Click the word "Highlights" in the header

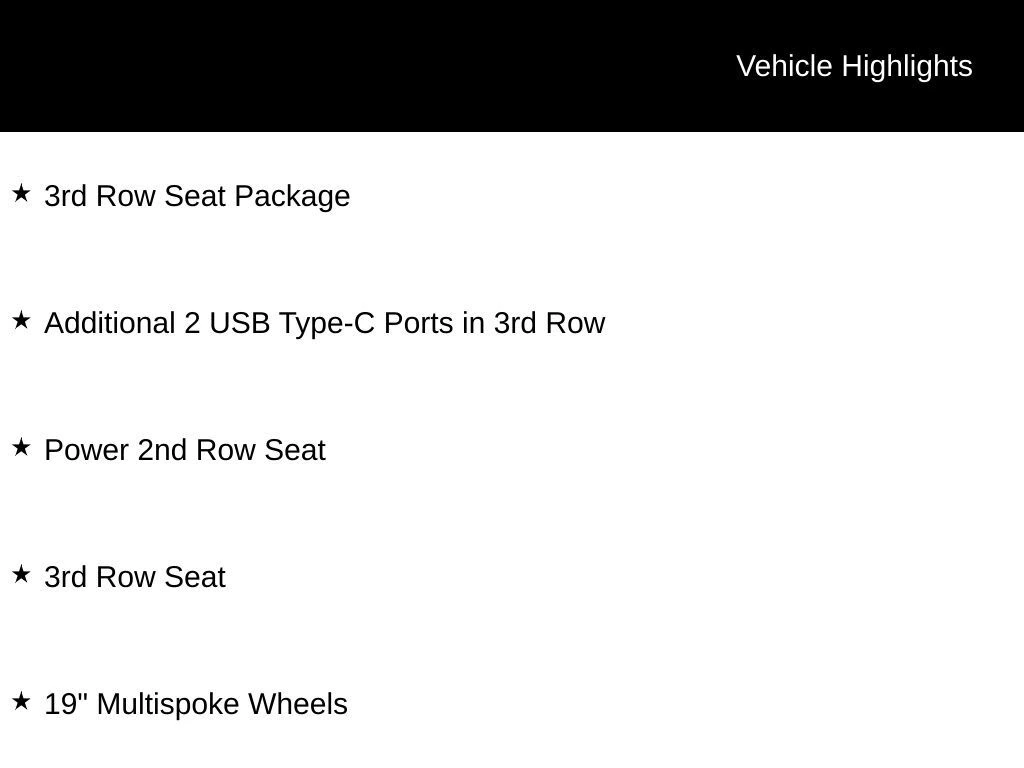[907, 66]
